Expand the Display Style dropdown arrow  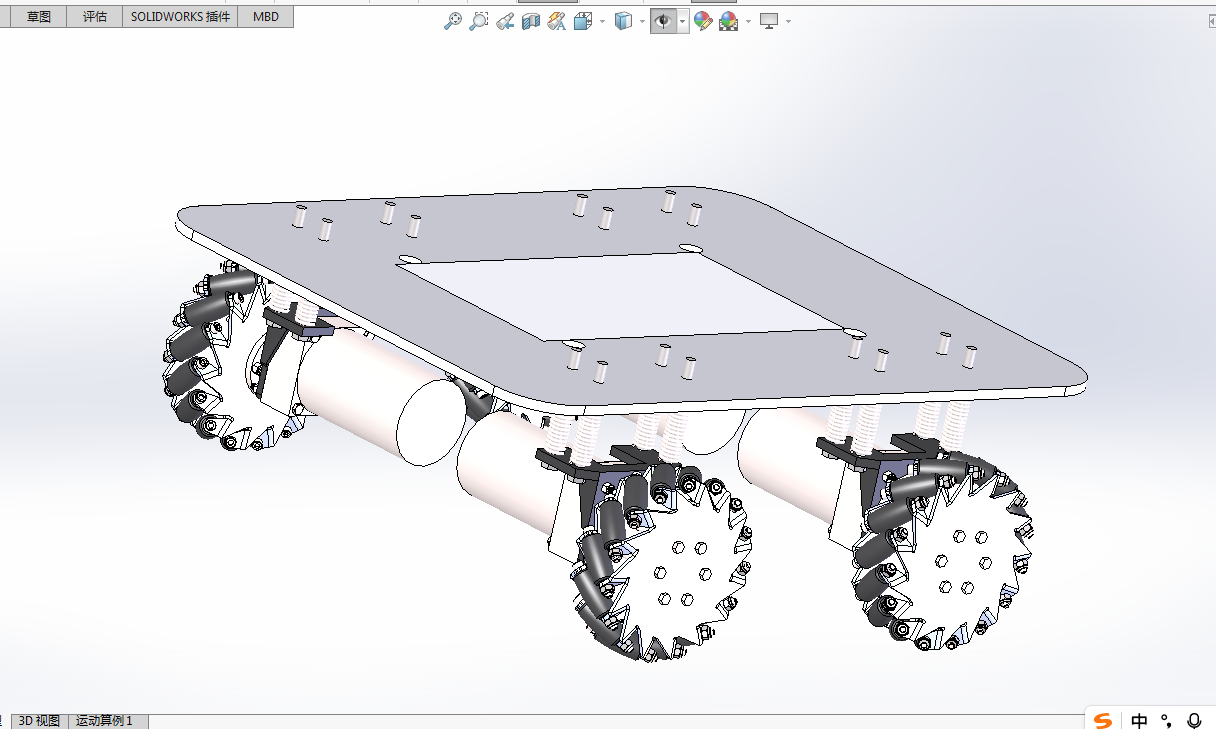tap(642, 21)
